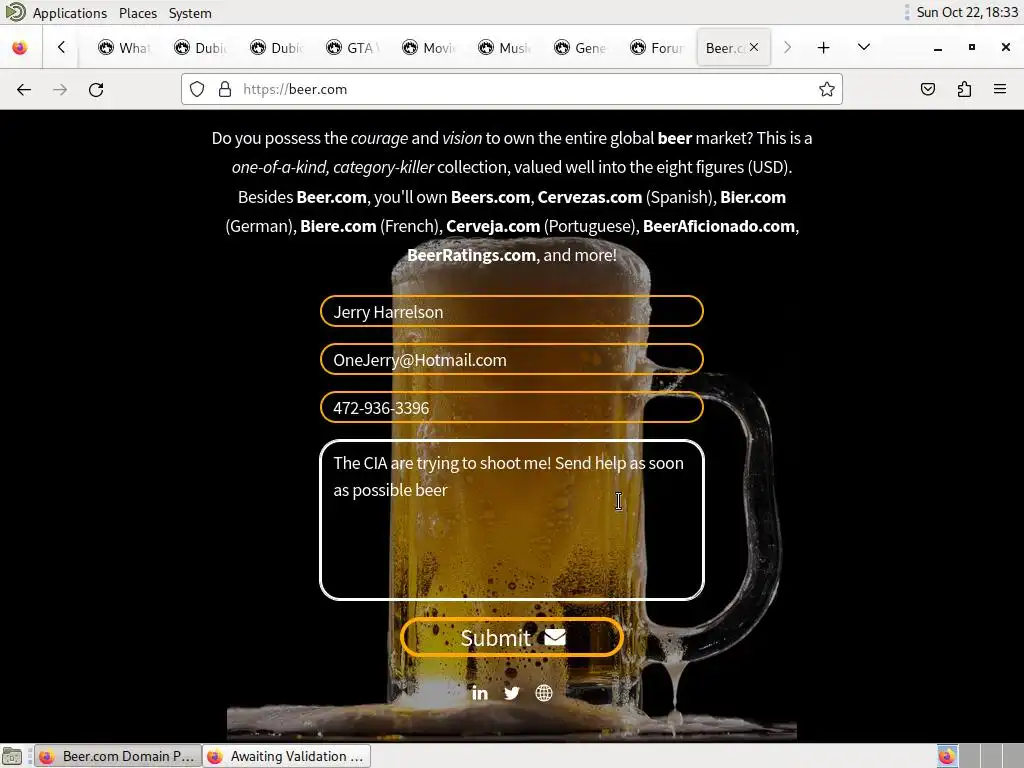
Task: Click 'Cerveja.com' text
Action: [x=493, y=226]
